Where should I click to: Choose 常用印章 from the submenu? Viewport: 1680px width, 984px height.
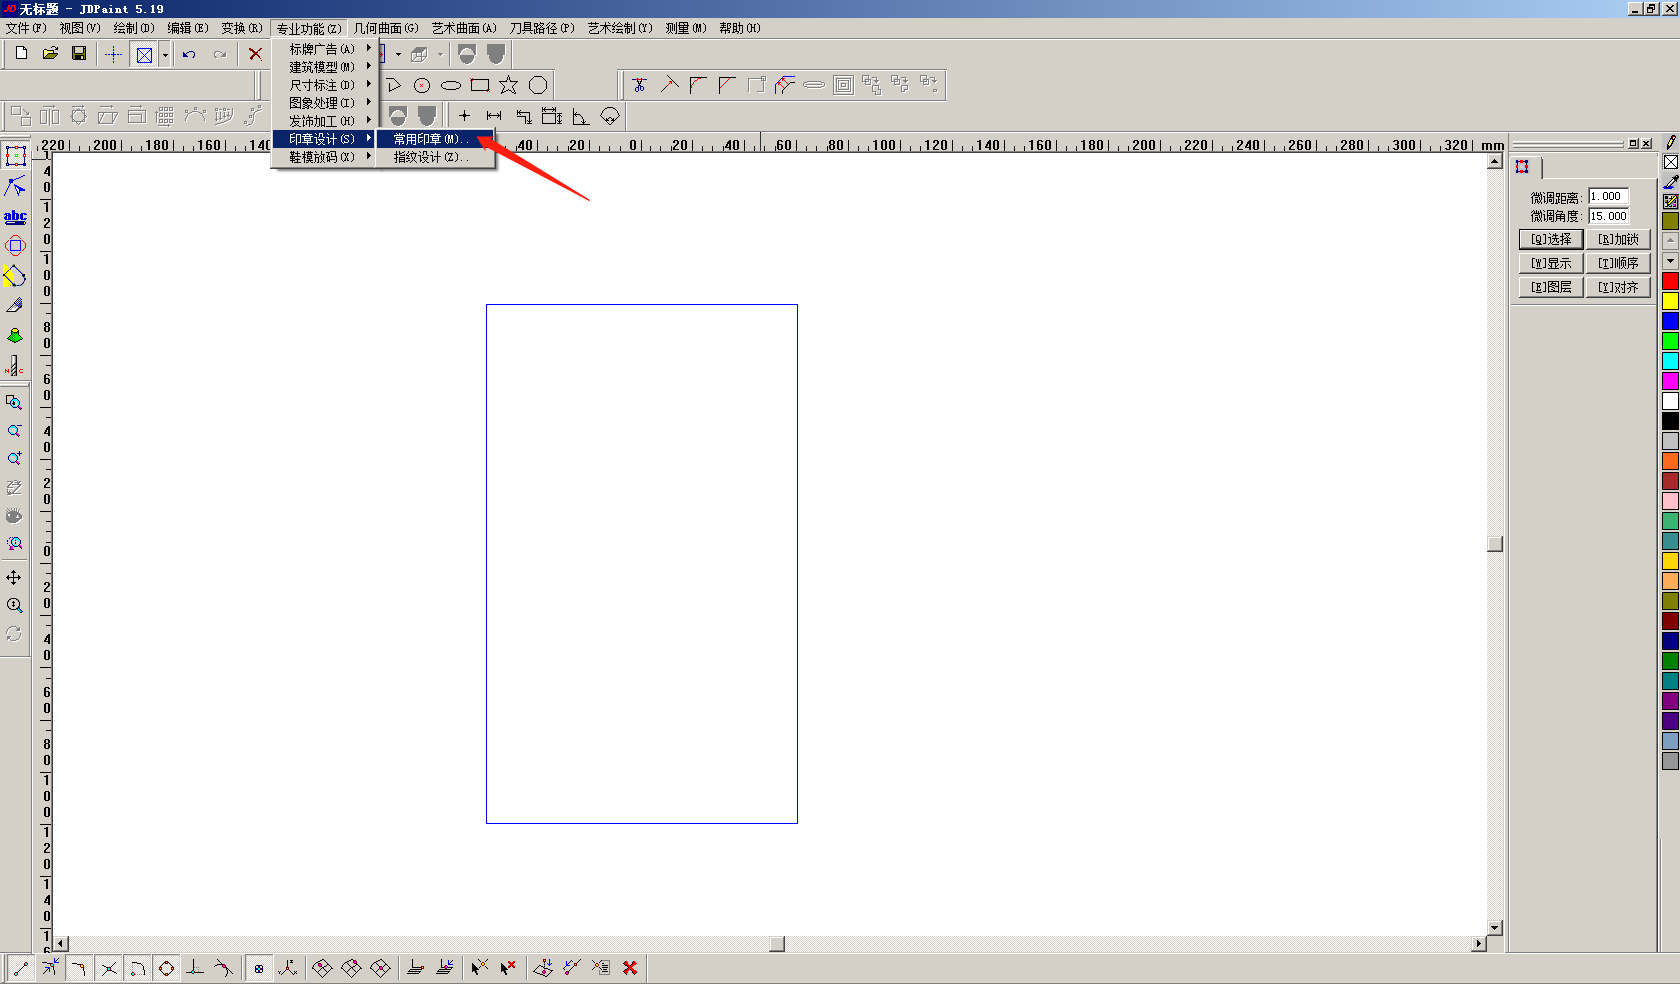[x=430, y=139]
